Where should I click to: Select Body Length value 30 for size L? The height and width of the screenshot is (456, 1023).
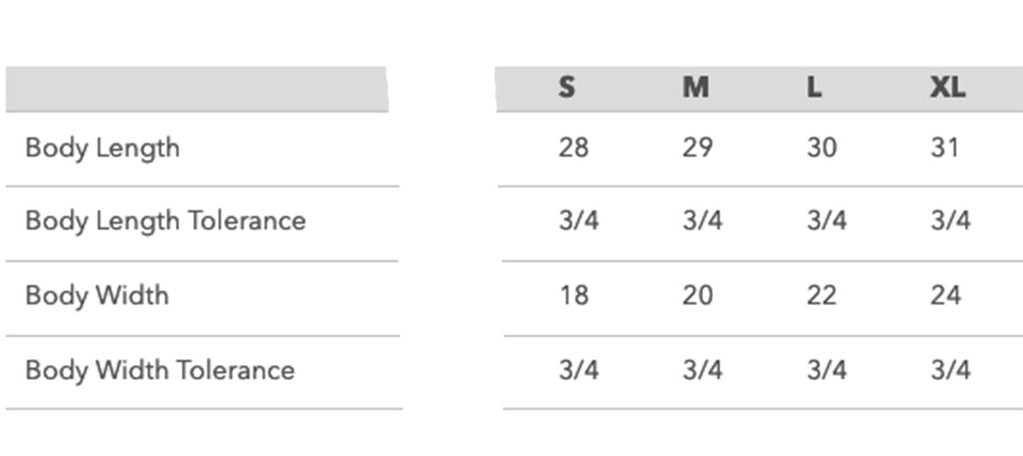pyautogui.click(x=822, y=148)
